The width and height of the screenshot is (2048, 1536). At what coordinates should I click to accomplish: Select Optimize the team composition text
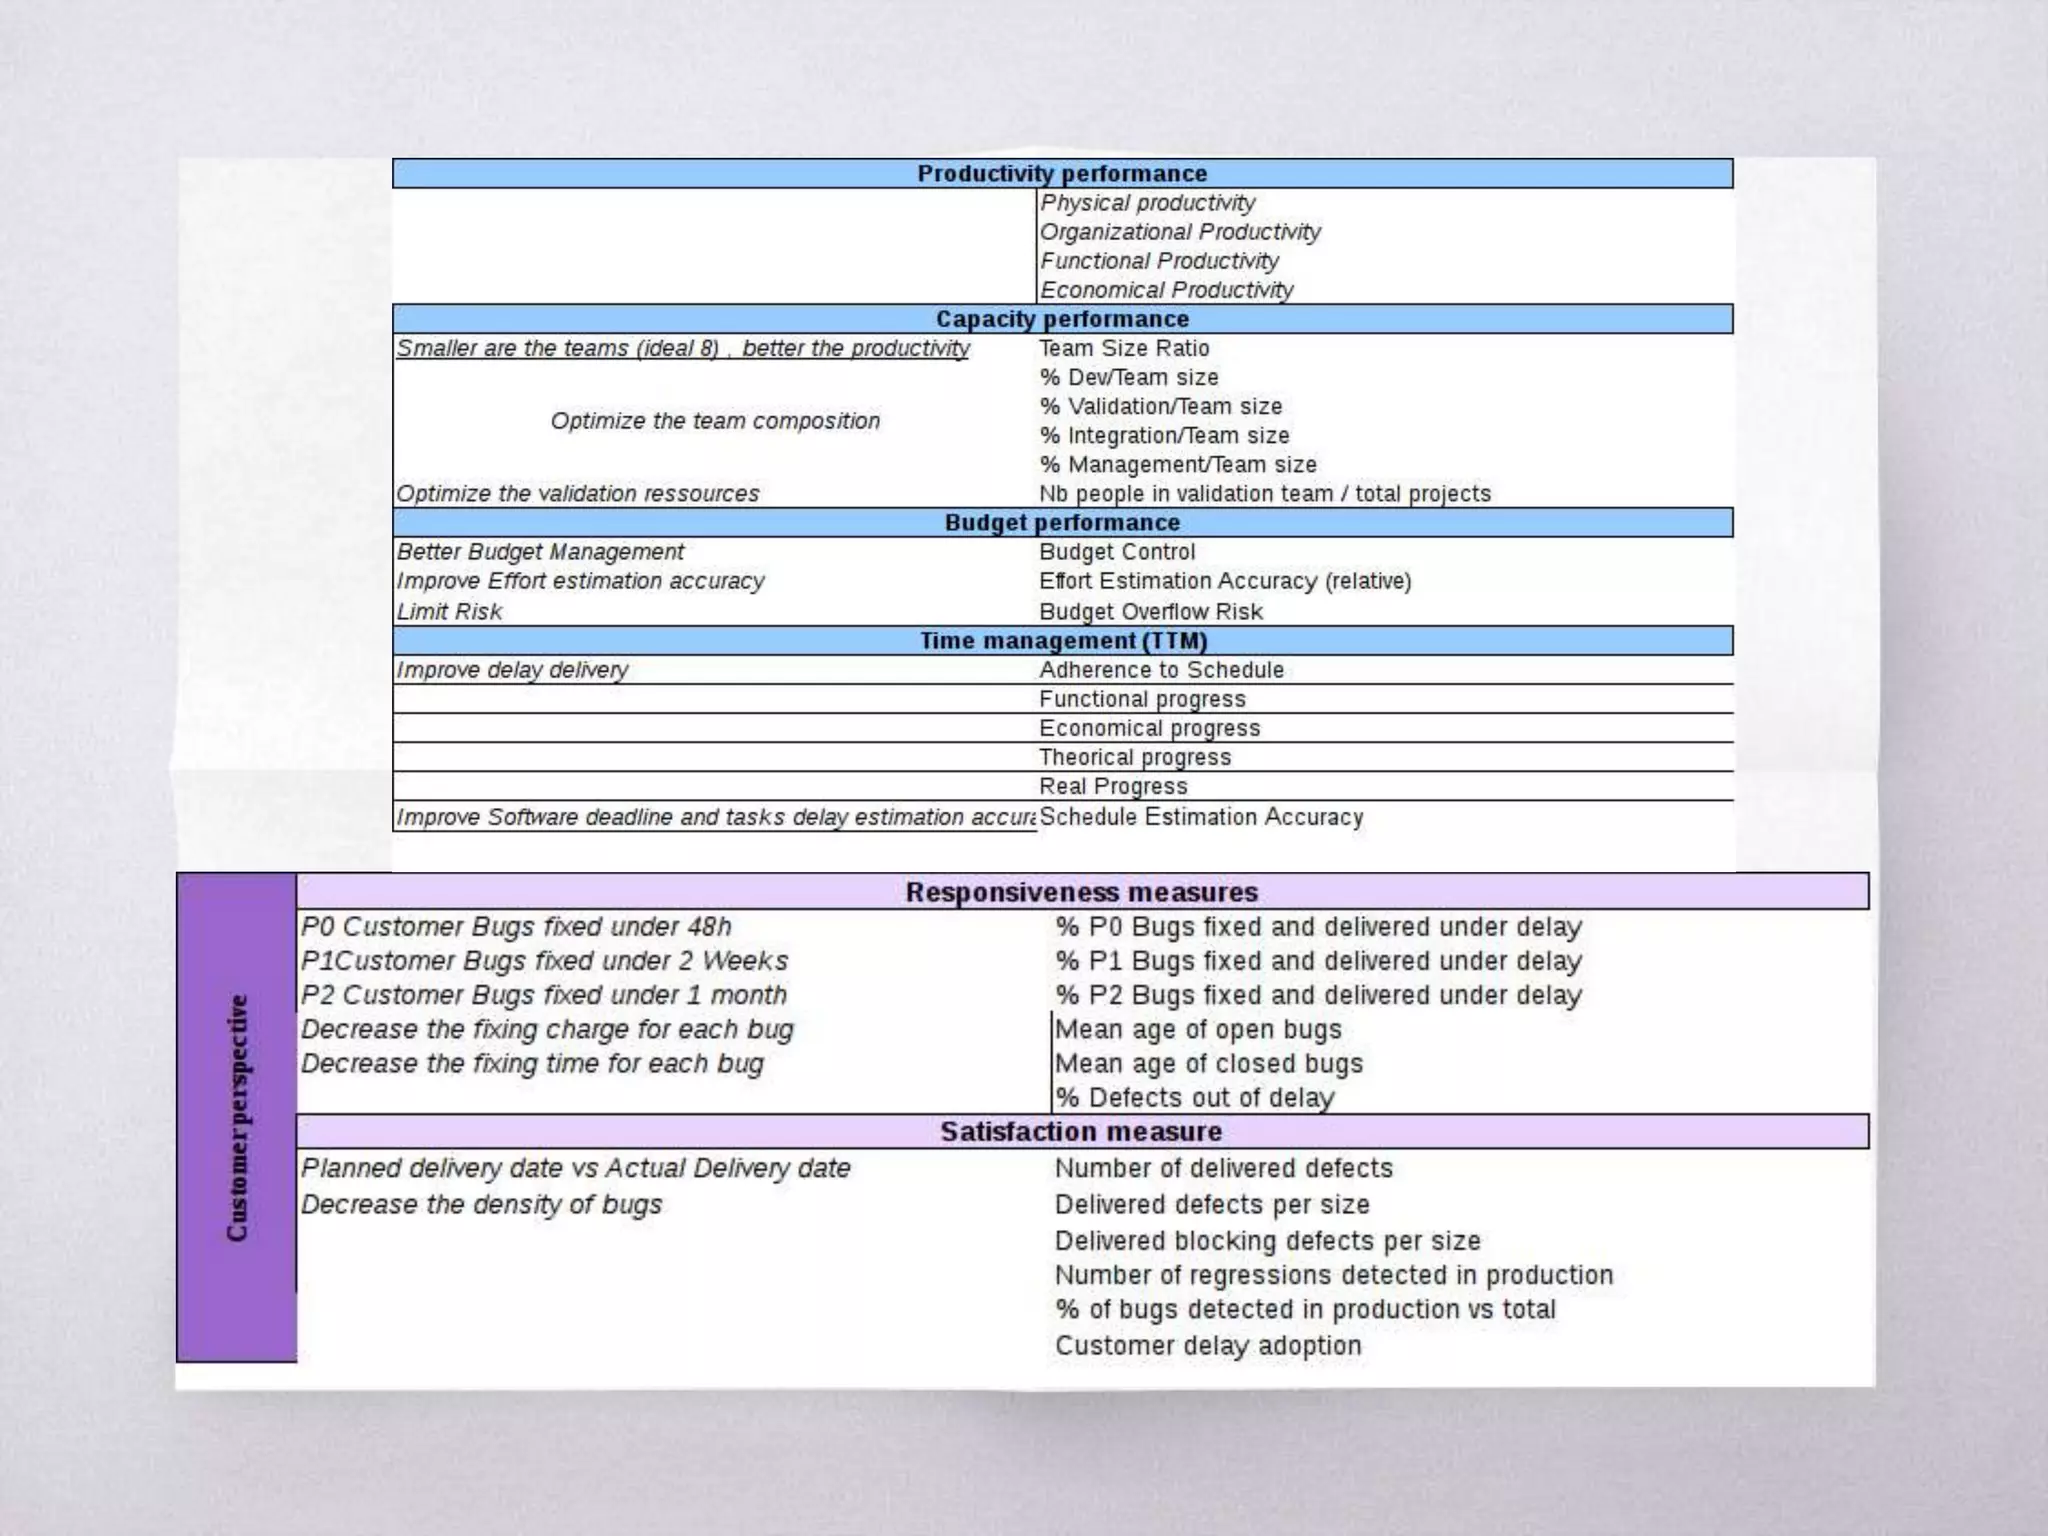click(715, 421)
